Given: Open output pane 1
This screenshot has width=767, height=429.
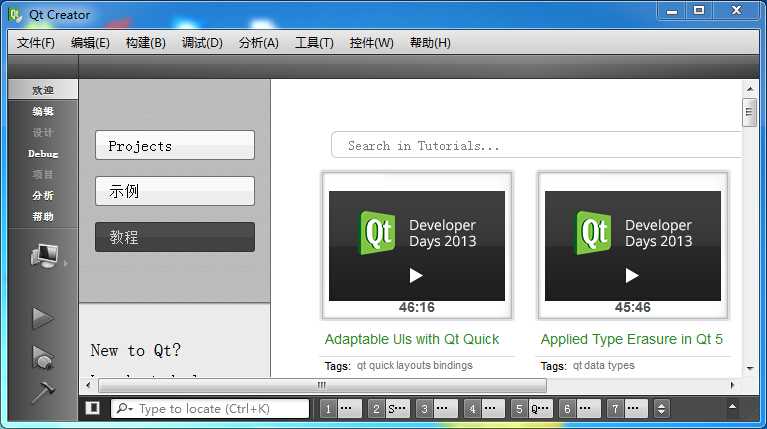Looking at the screenshot, I should coord(340,408).
